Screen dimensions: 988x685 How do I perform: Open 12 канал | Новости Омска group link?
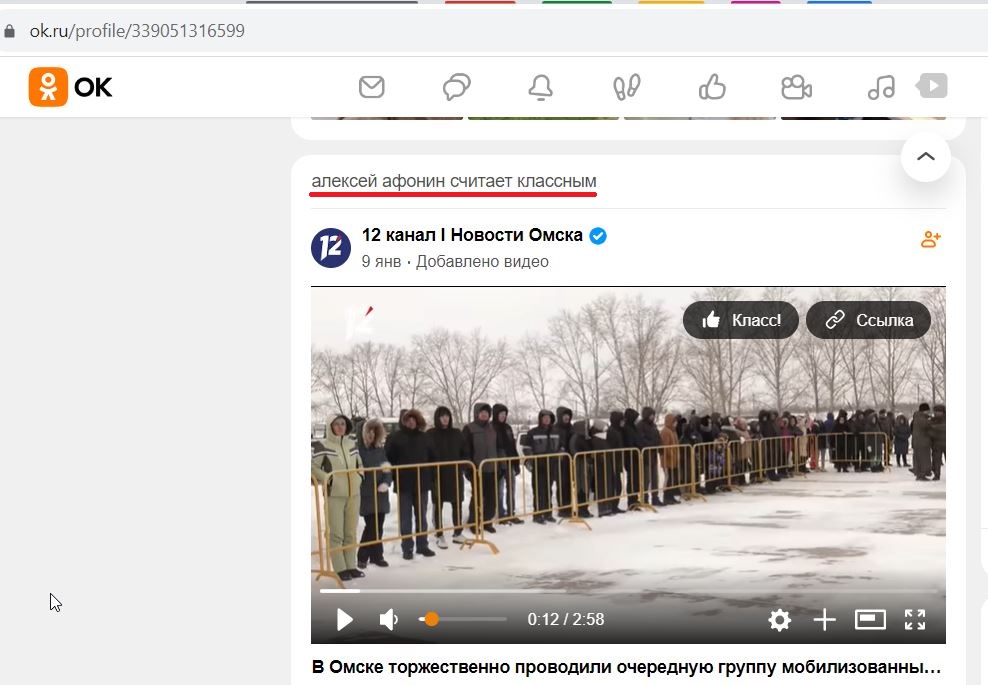pos(472,235)
